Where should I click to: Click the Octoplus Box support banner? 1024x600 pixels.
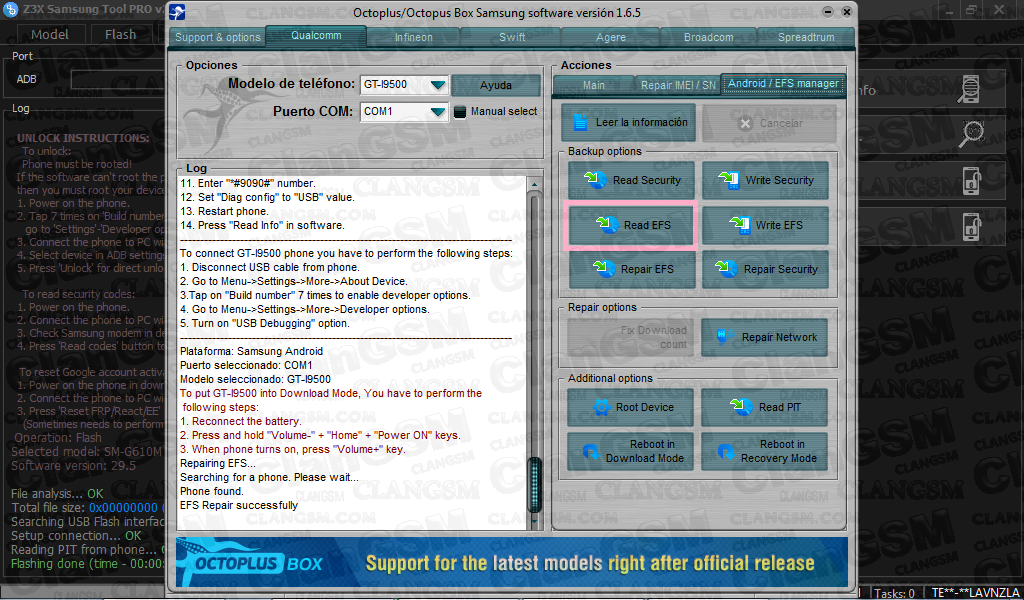point(512,563)
